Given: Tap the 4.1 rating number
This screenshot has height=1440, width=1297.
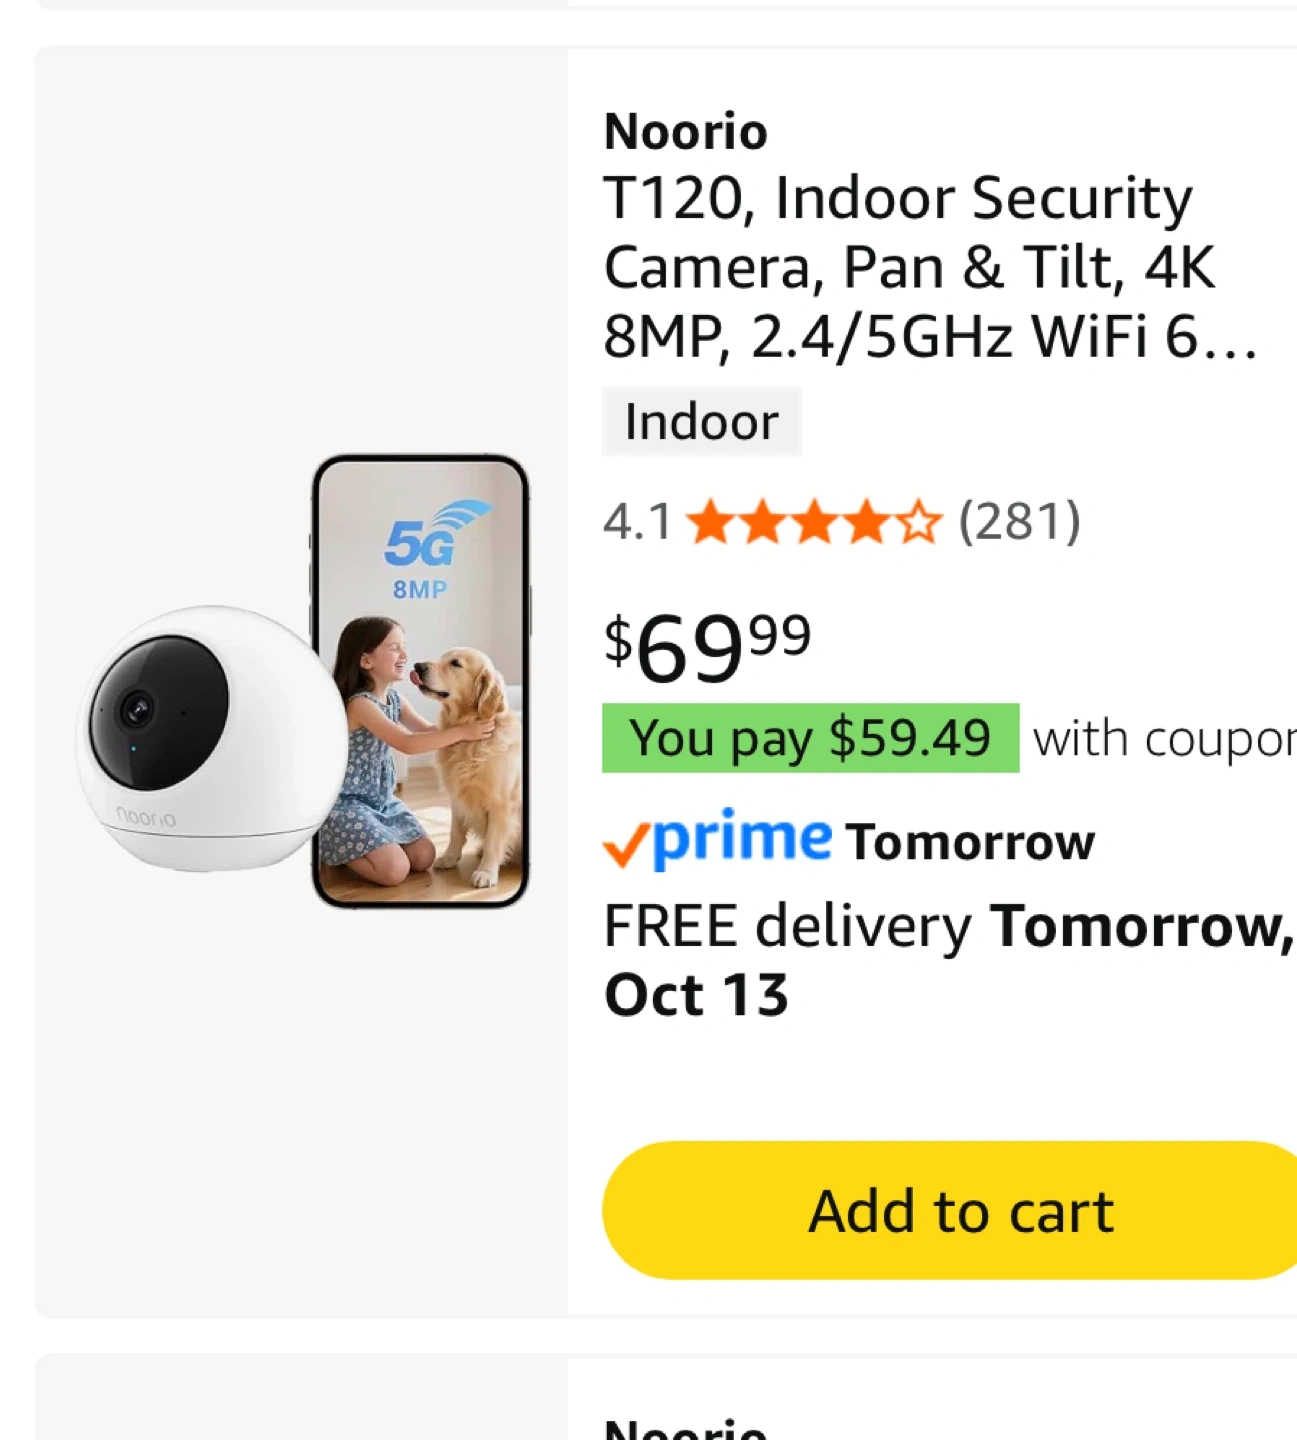Looking at the screenshot, I should click(637, 522).
